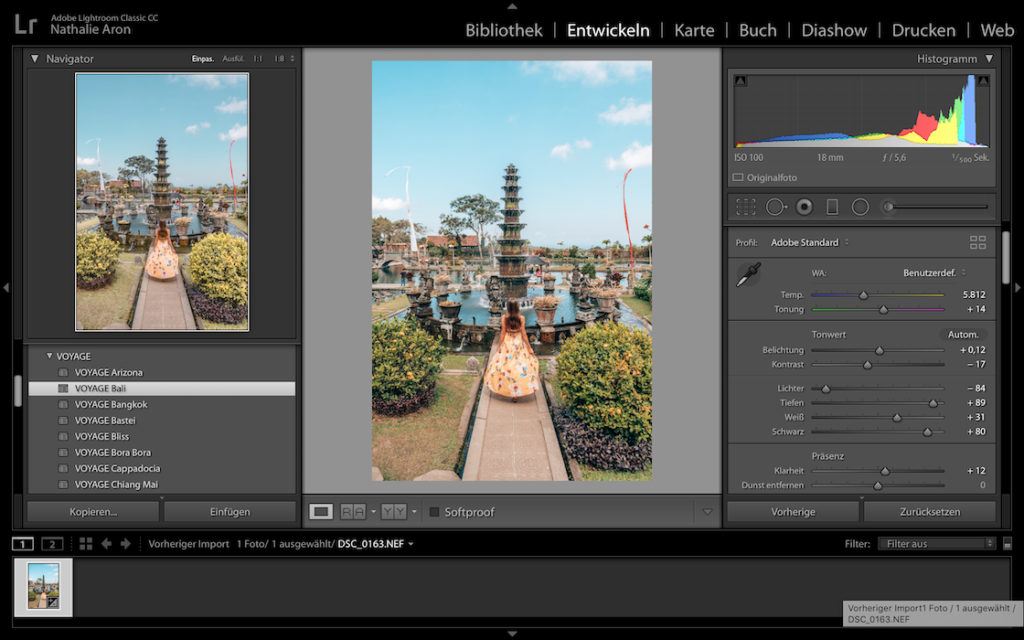Show main window display number 1

pos(23,543)
